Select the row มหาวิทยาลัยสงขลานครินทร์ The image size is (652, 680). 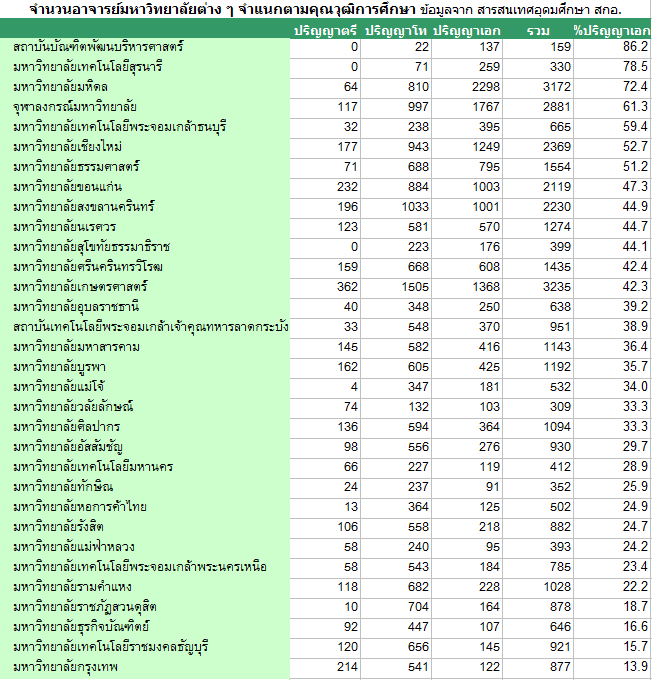point(325,207)
